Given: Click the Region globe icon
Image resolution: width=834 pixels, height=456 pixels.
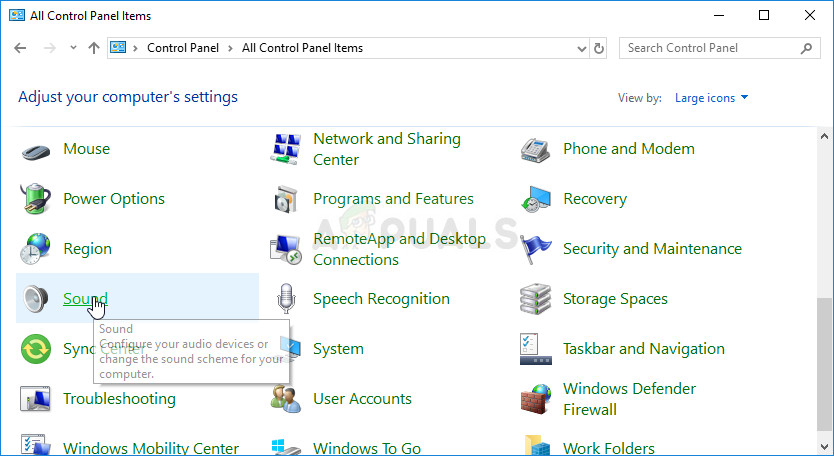Looking at the screenshot, I should pos(37,249).
